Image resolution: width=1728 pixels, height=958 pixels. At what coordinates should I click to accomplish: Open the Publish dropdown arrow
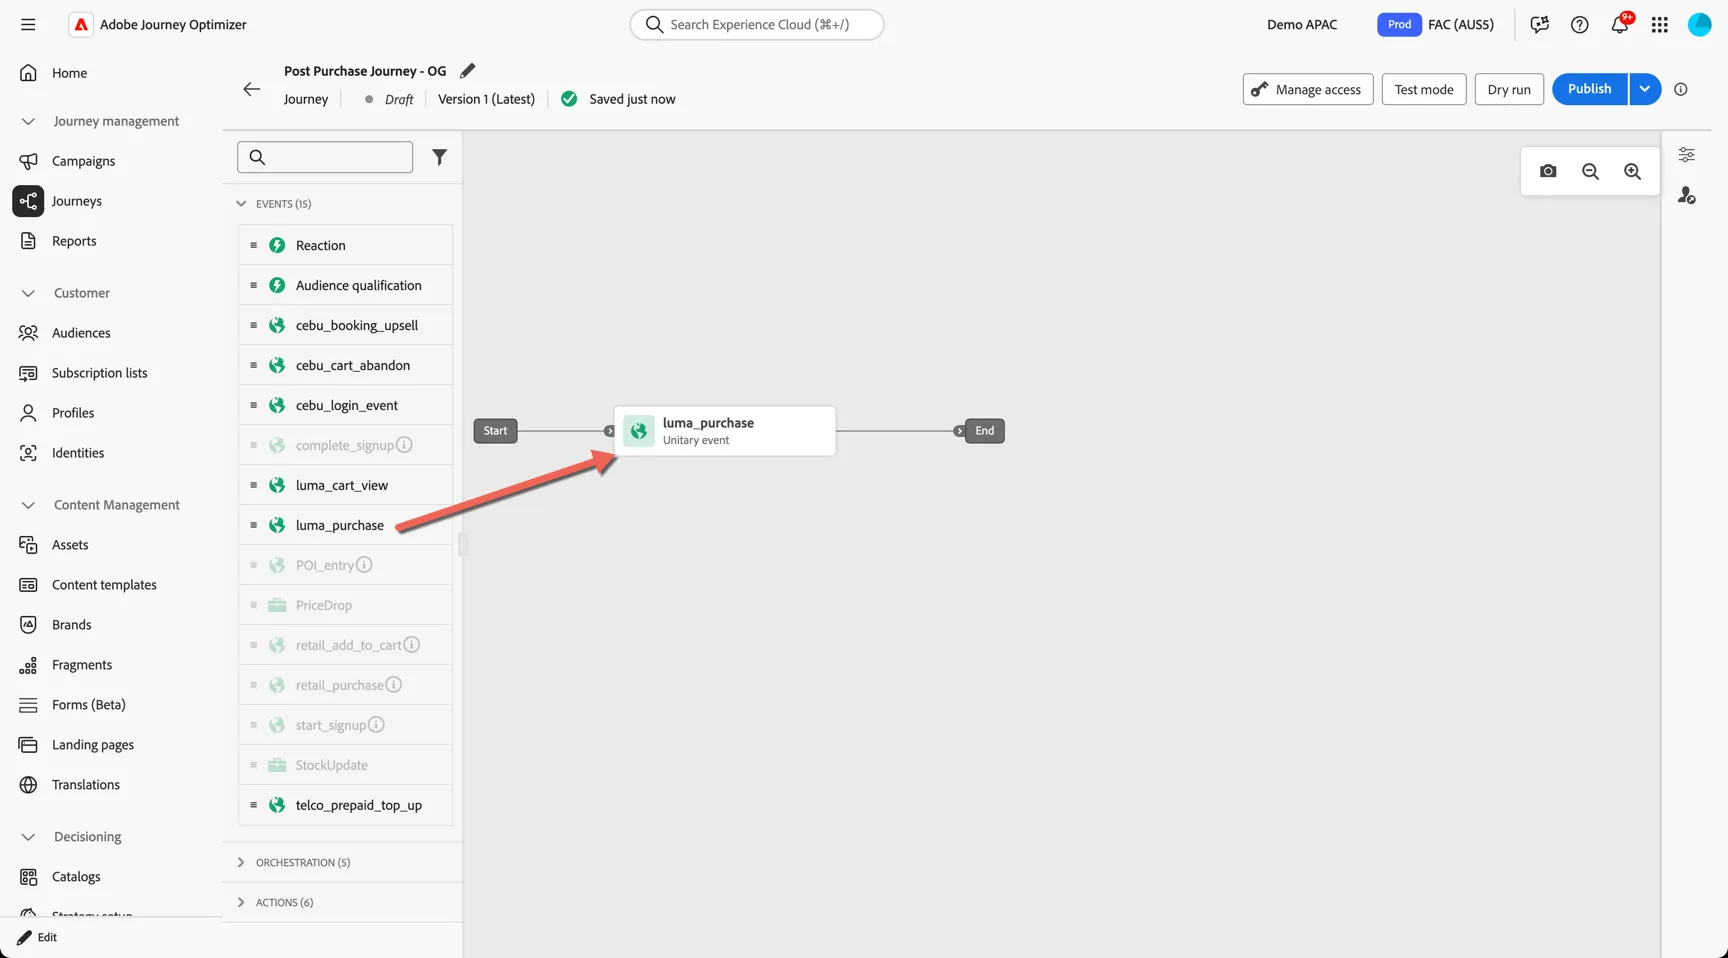pyautogui.click(x=1645, y=89)
